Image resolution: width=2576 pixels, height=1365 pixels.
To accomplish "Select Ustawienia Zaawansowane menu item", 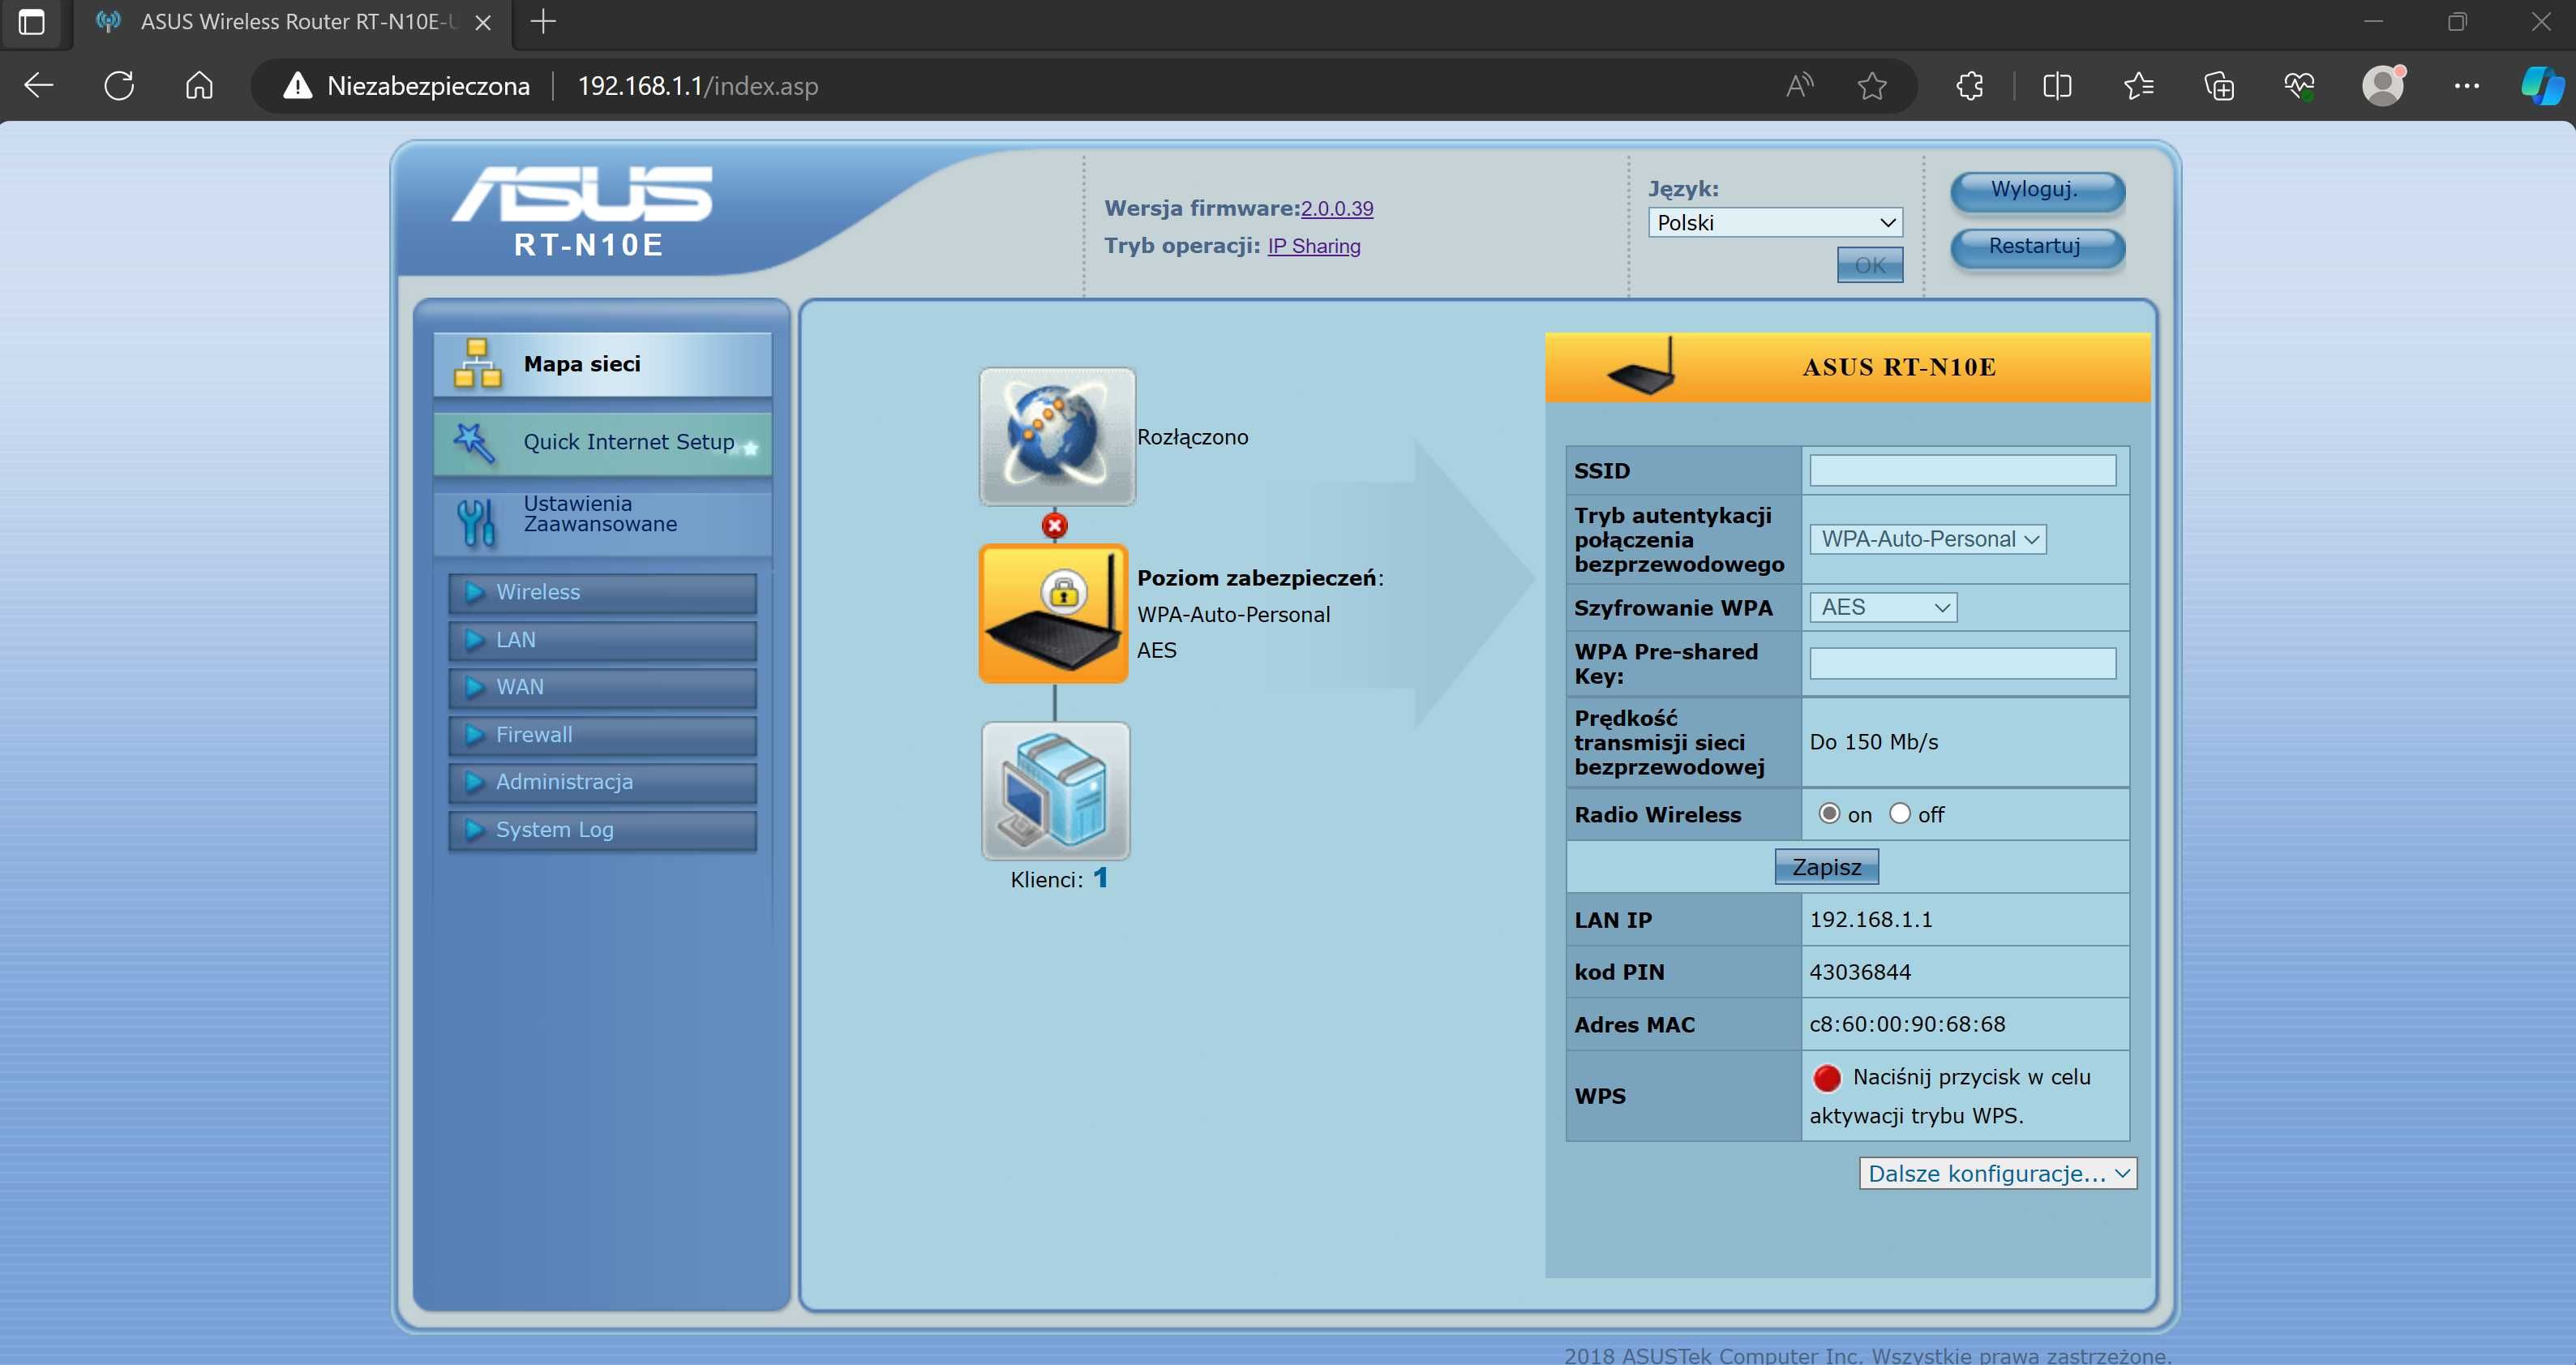I will tap(602, 522).
